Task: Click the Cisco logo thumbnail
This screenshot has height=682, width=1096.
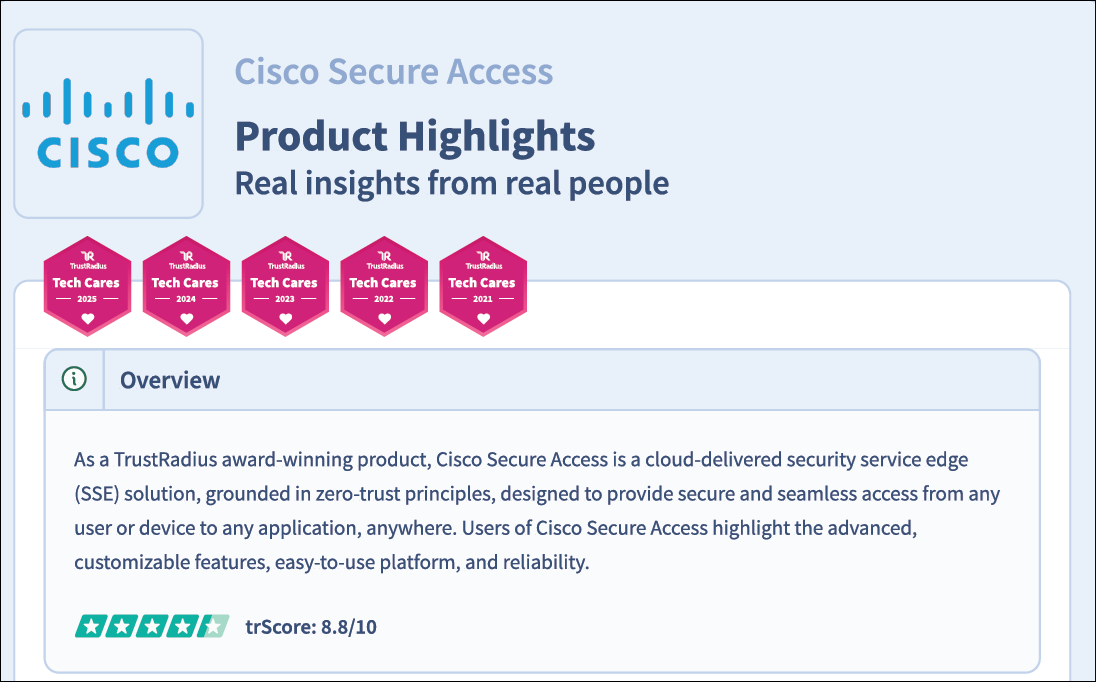Action: coord(108,123)
